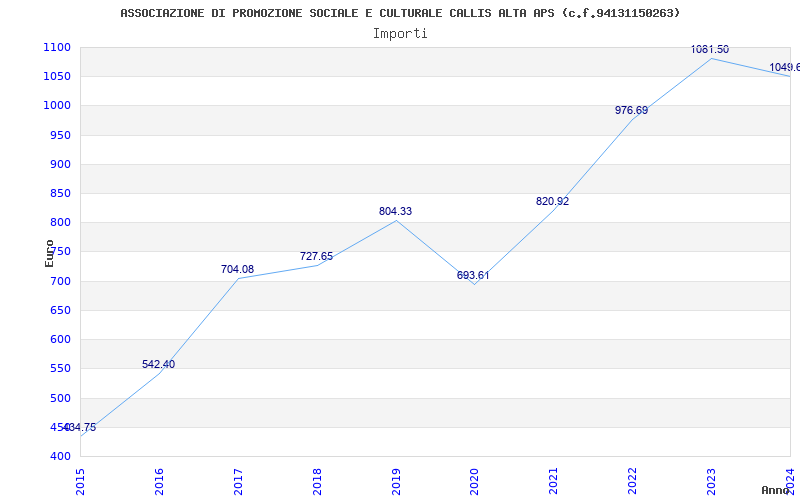Click the 1000 y-axis value
The width and height of the screenshot is (800, 500).
57,106
